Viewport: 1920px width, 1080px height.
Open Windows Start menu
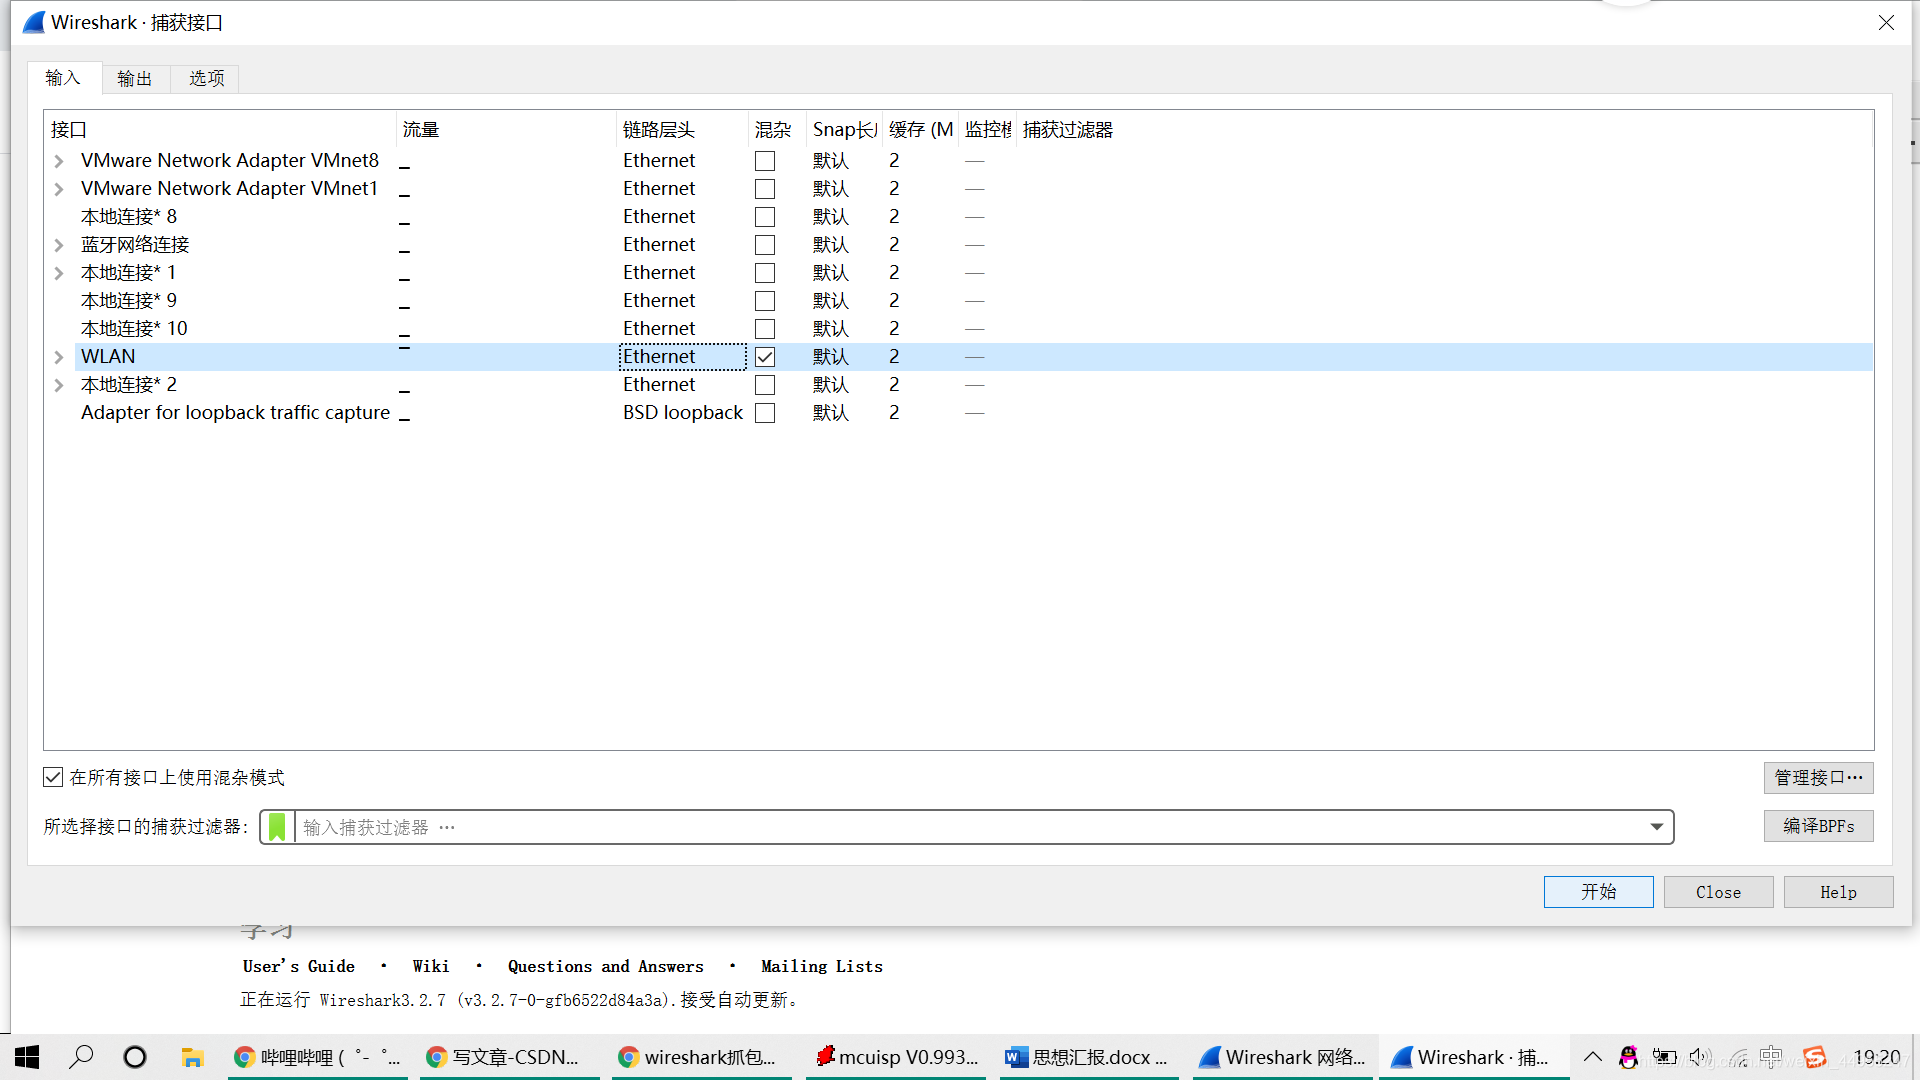point(27,1057)
